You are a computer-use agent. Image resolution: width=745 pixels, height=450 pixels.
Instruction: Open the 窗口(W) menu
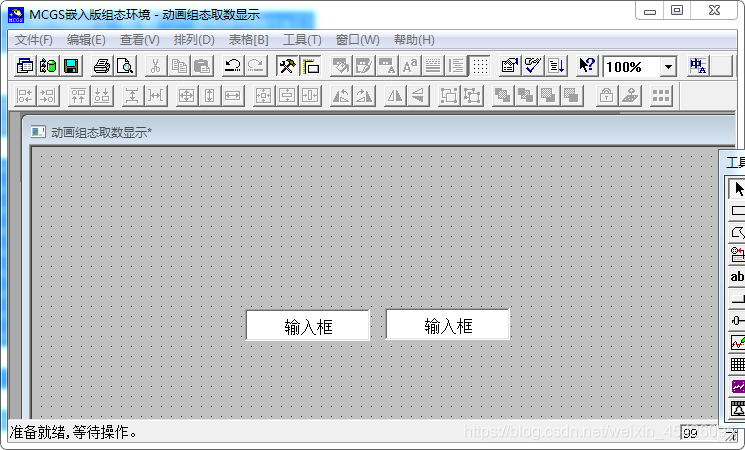(357, 40)
